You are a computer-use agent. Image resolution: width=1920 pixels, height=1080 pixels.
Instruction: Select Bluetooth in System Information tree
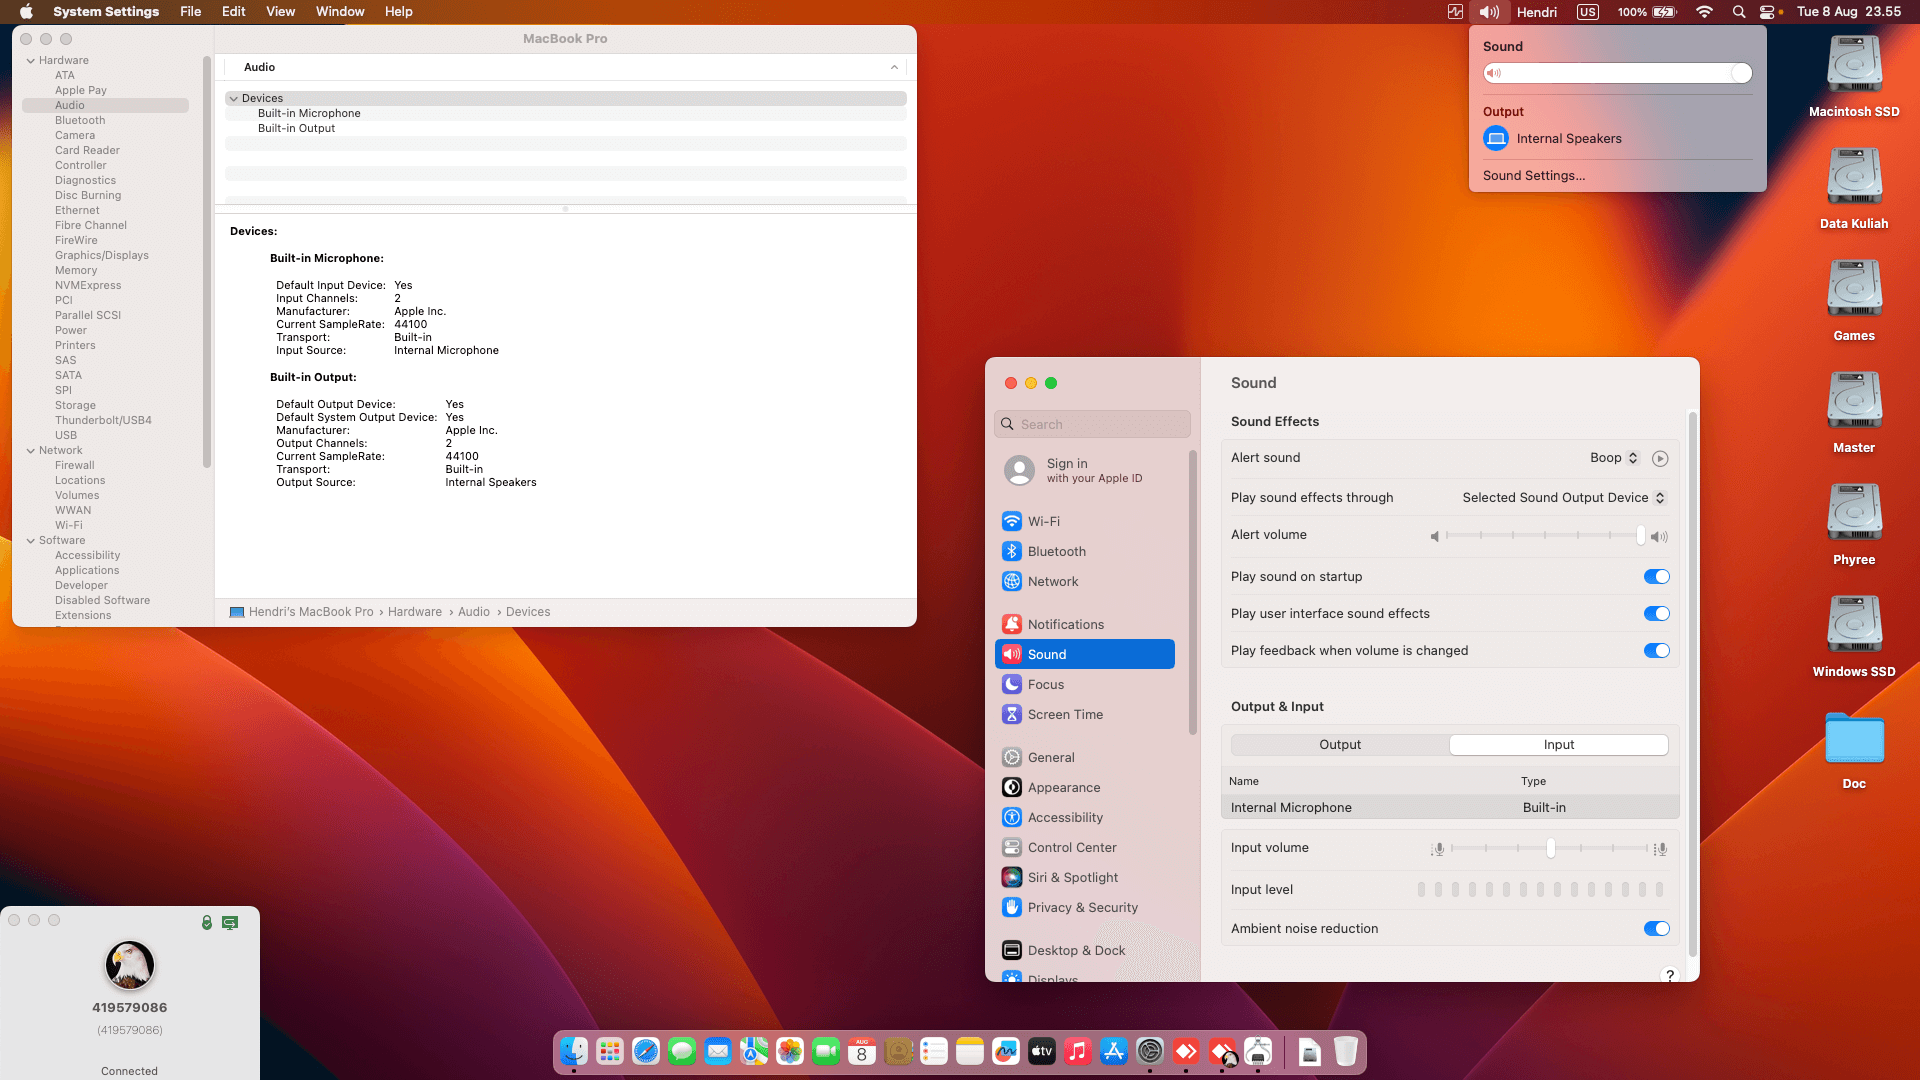click(x=80, y=121)
